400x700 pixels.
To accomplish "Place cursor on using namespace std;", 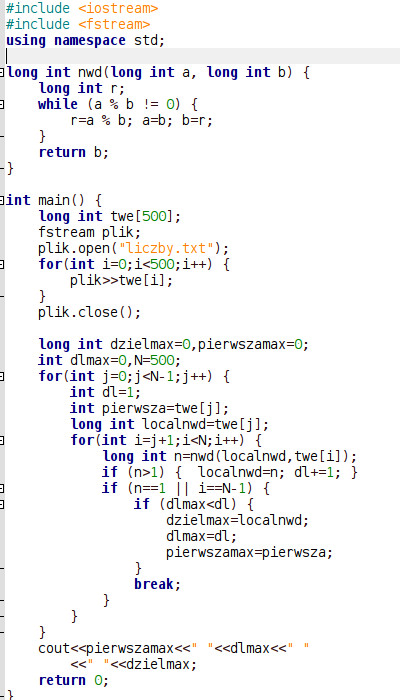I will (86, 40).
